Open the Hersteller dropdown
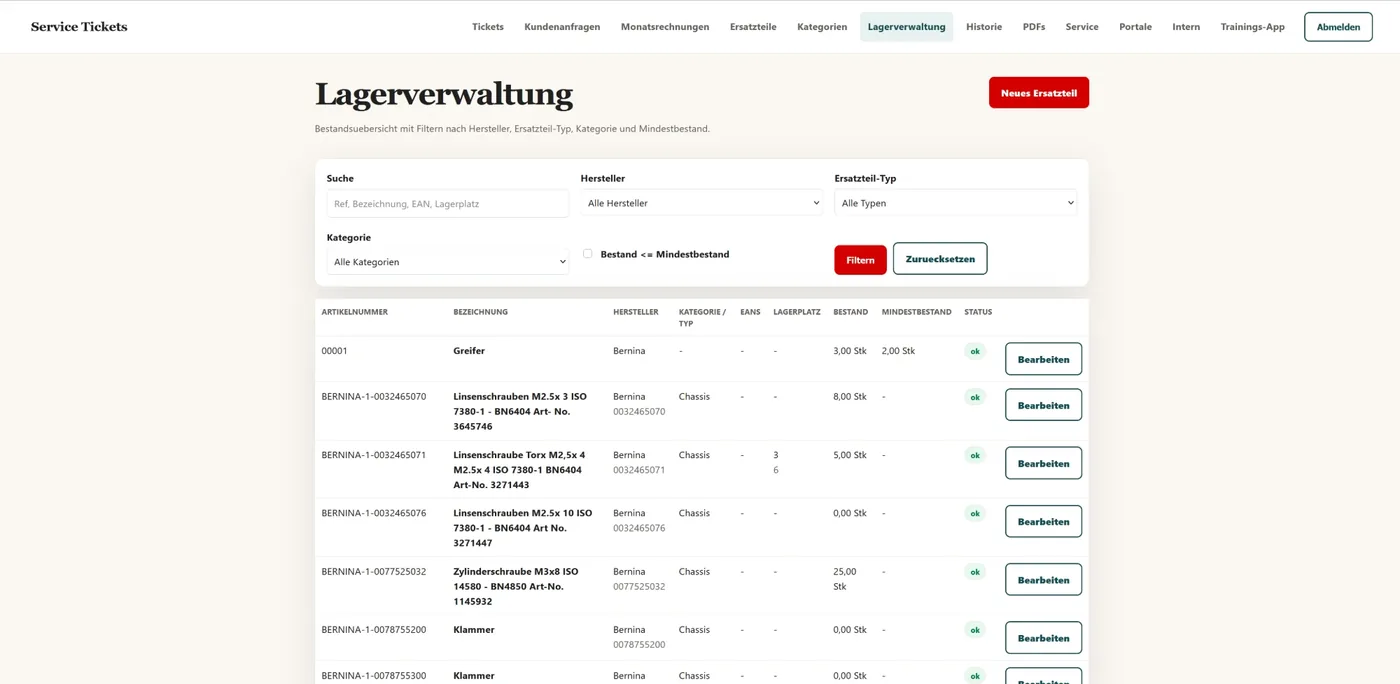 702,203
